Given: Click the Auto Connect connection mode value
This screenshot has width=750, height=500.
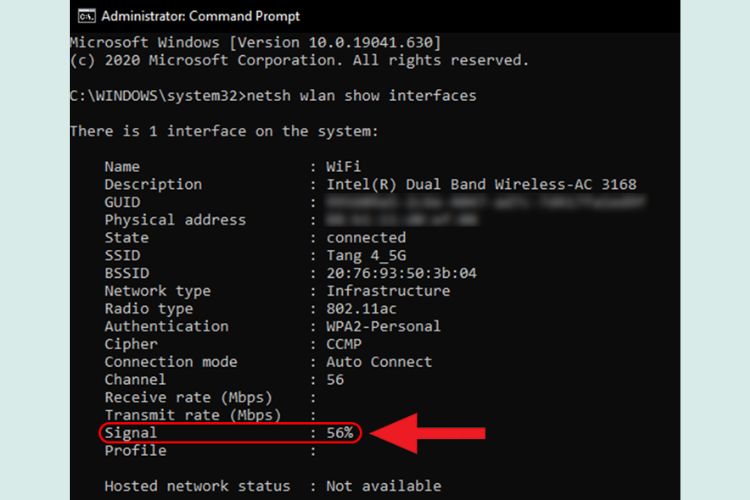Looking at the screenshot, I should (x=379, y=362).
